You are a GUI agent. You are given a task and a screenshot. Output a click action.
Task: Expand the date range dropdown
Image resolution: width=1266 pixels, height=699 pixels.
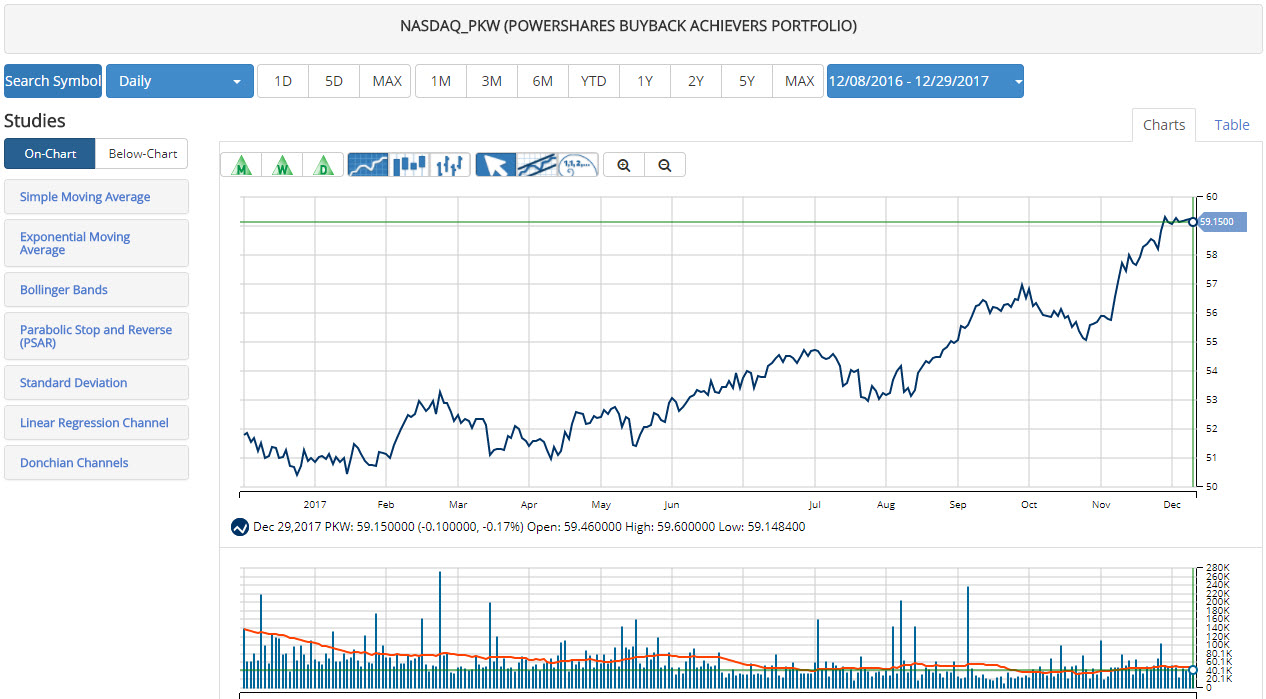(x=924, y=81)
